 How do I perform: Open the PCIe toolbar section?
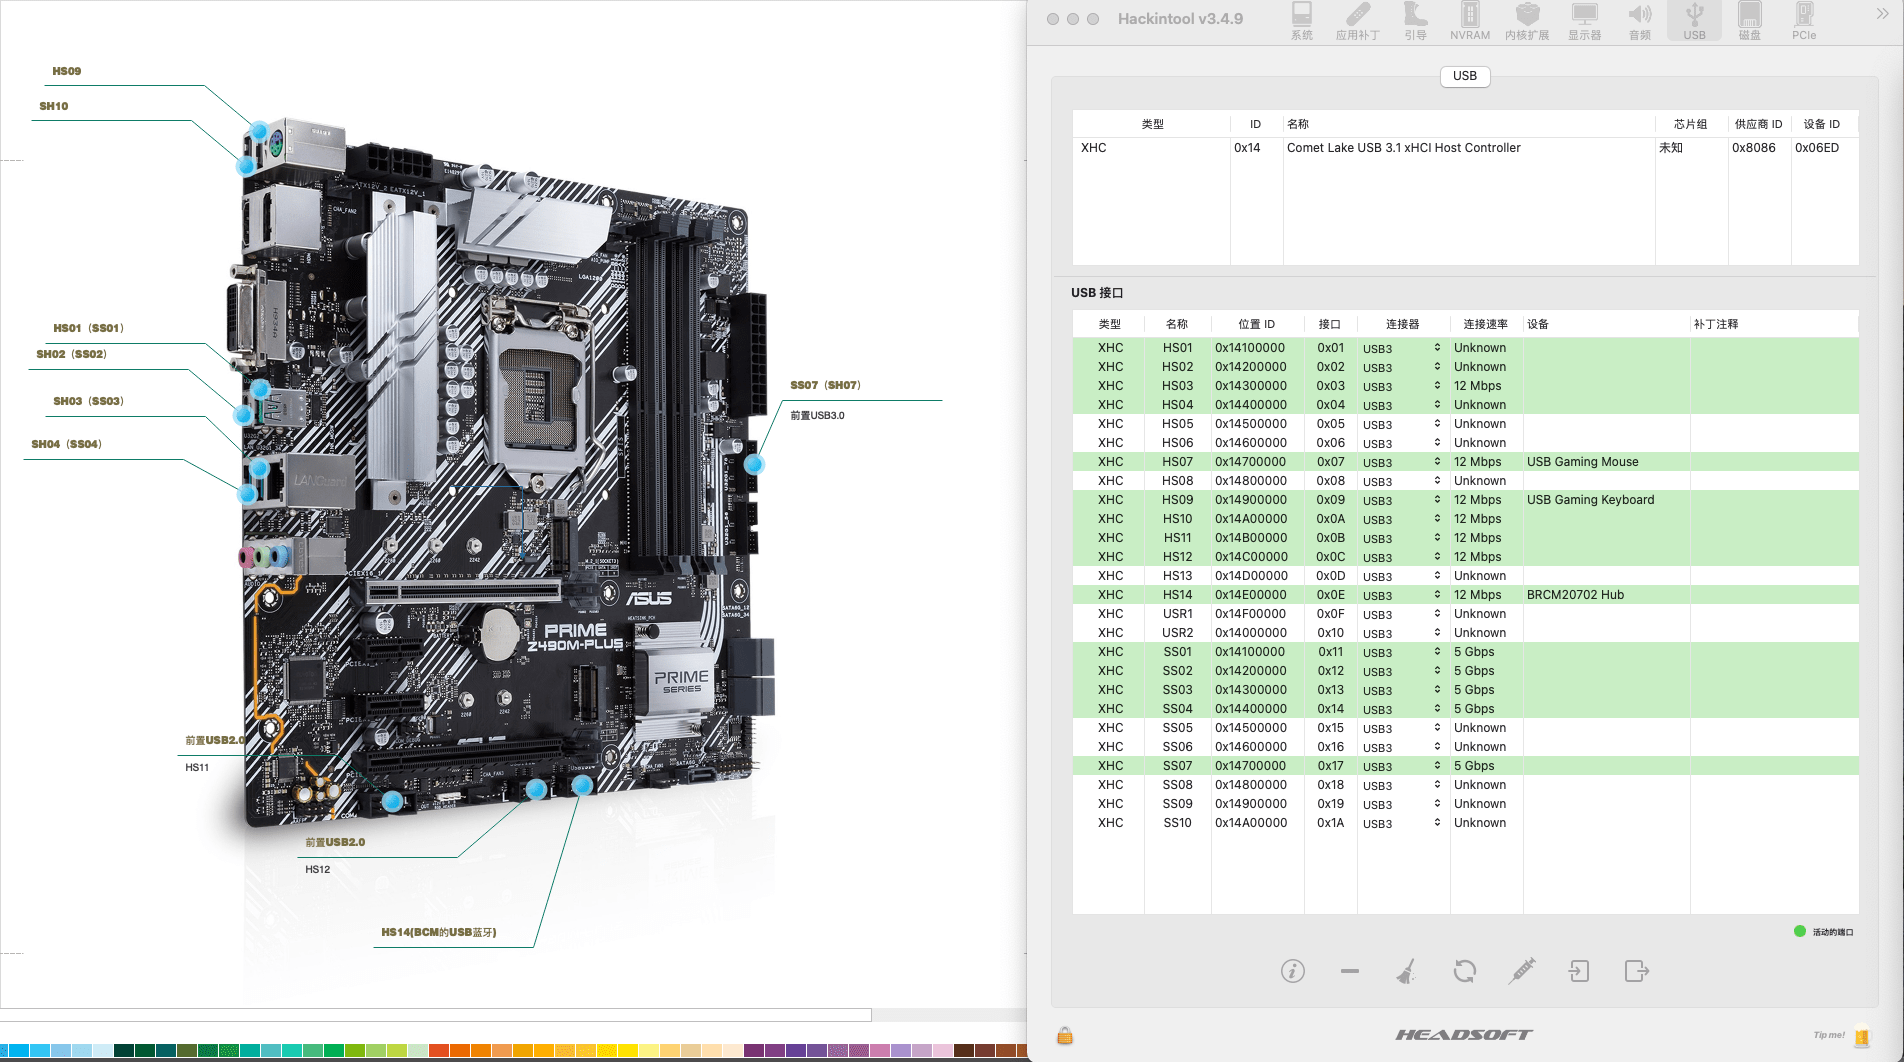tap(1804, 21)
